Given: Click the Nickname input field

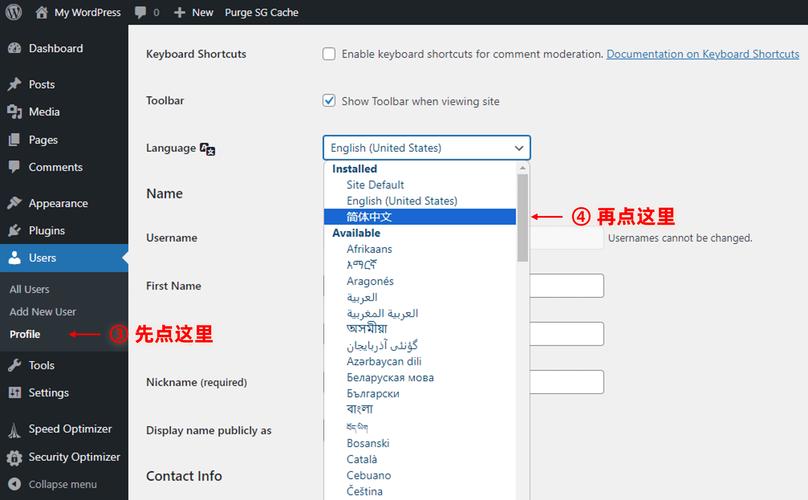Looking at the screenshot, I should tap(566, 382).
